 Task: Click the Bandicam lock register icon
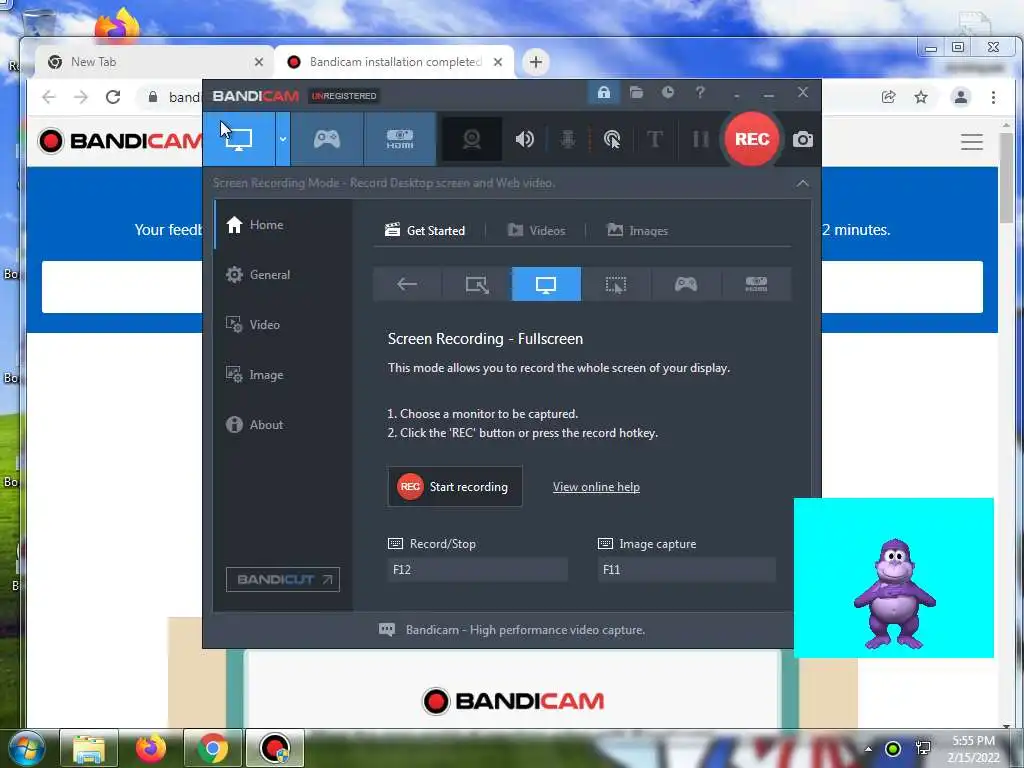point(603,93)
